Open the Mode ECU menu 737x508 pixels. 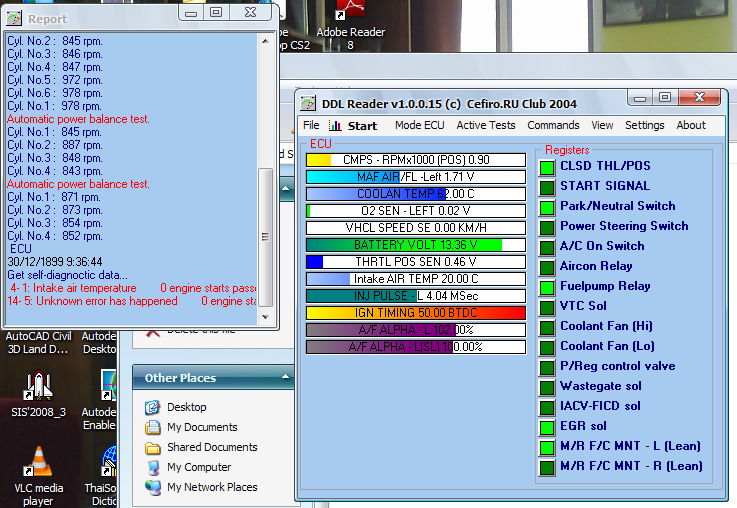pyautogui.click(x=419, y=126)
